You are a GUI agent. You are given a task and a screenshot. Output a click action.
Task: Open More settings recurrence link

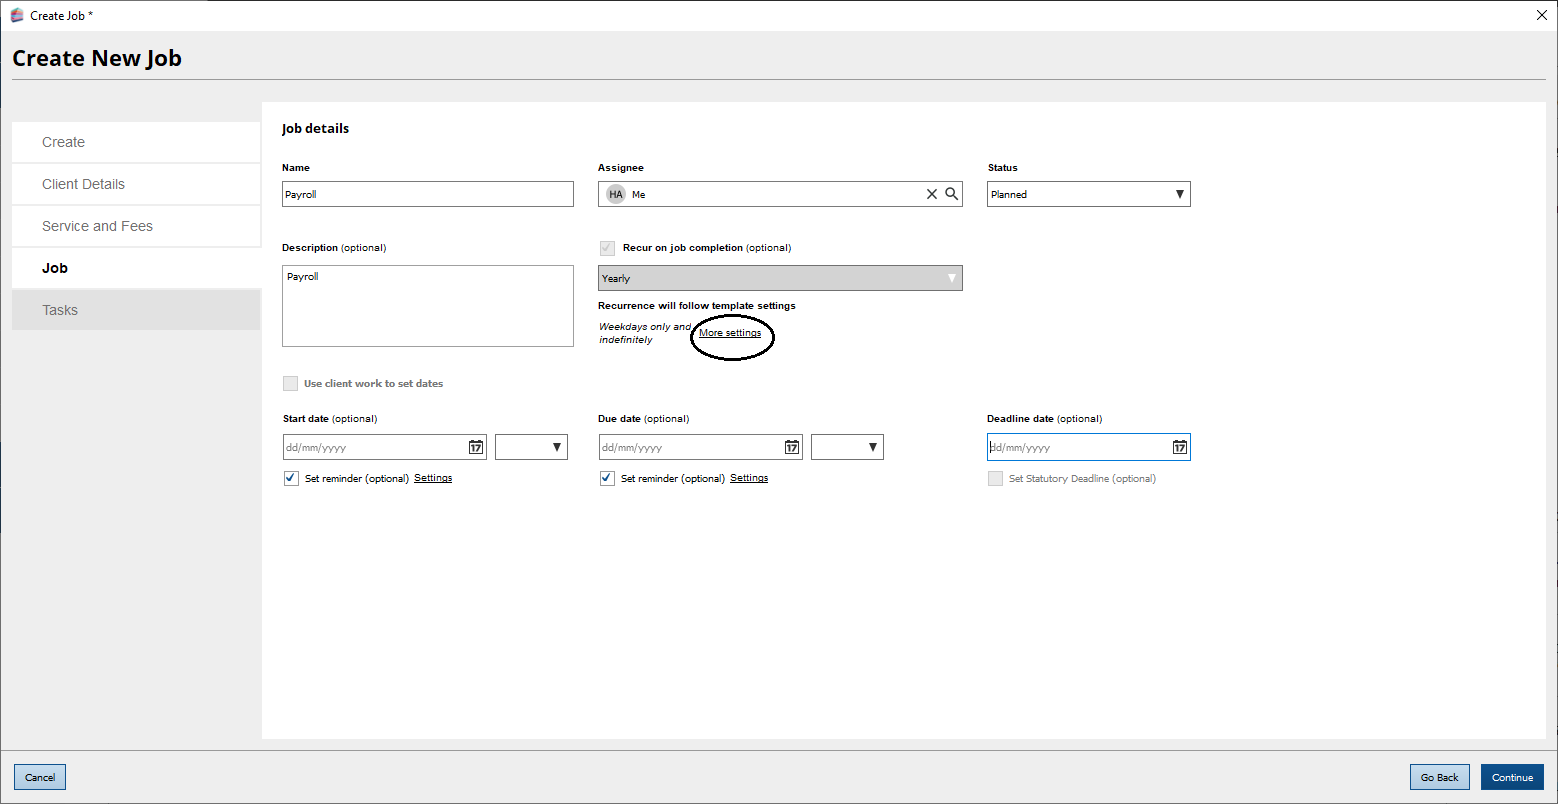pos(730,334)
